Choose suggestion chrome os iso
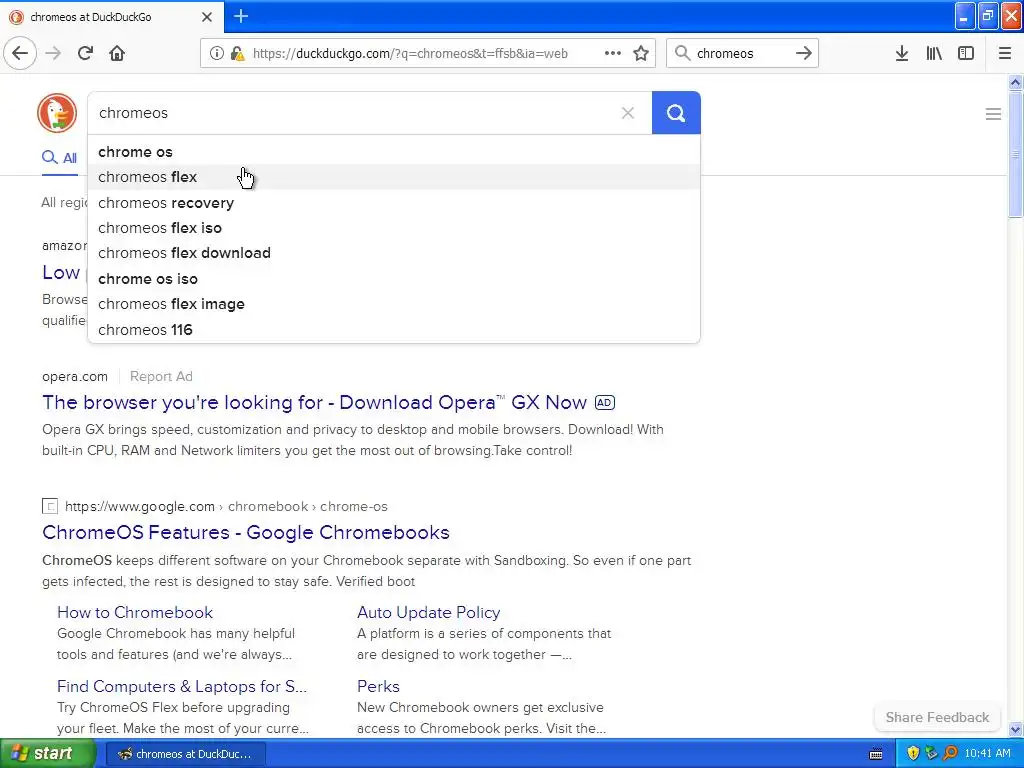 [394, 279]
